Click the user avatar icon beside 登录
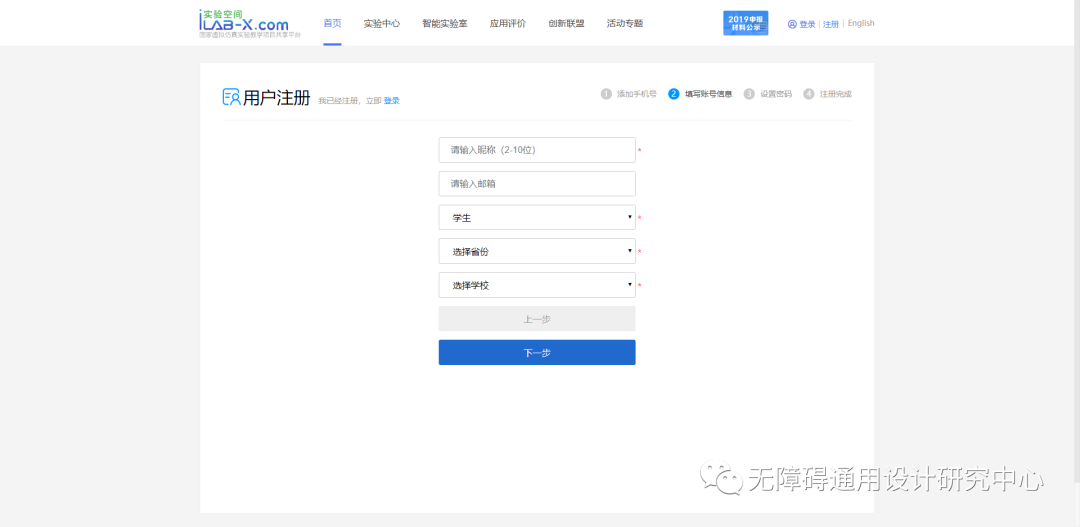Viewport: 1080px width, 527px height. 792,24
